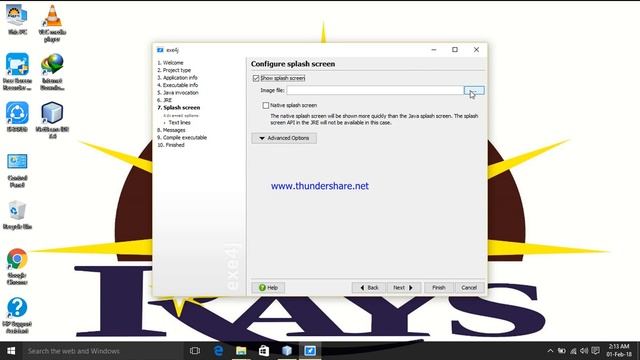Image resolution: width=640 pixels, height=360 pixels.
Task: Open exe4j Help
Action: tap(268, 288)
